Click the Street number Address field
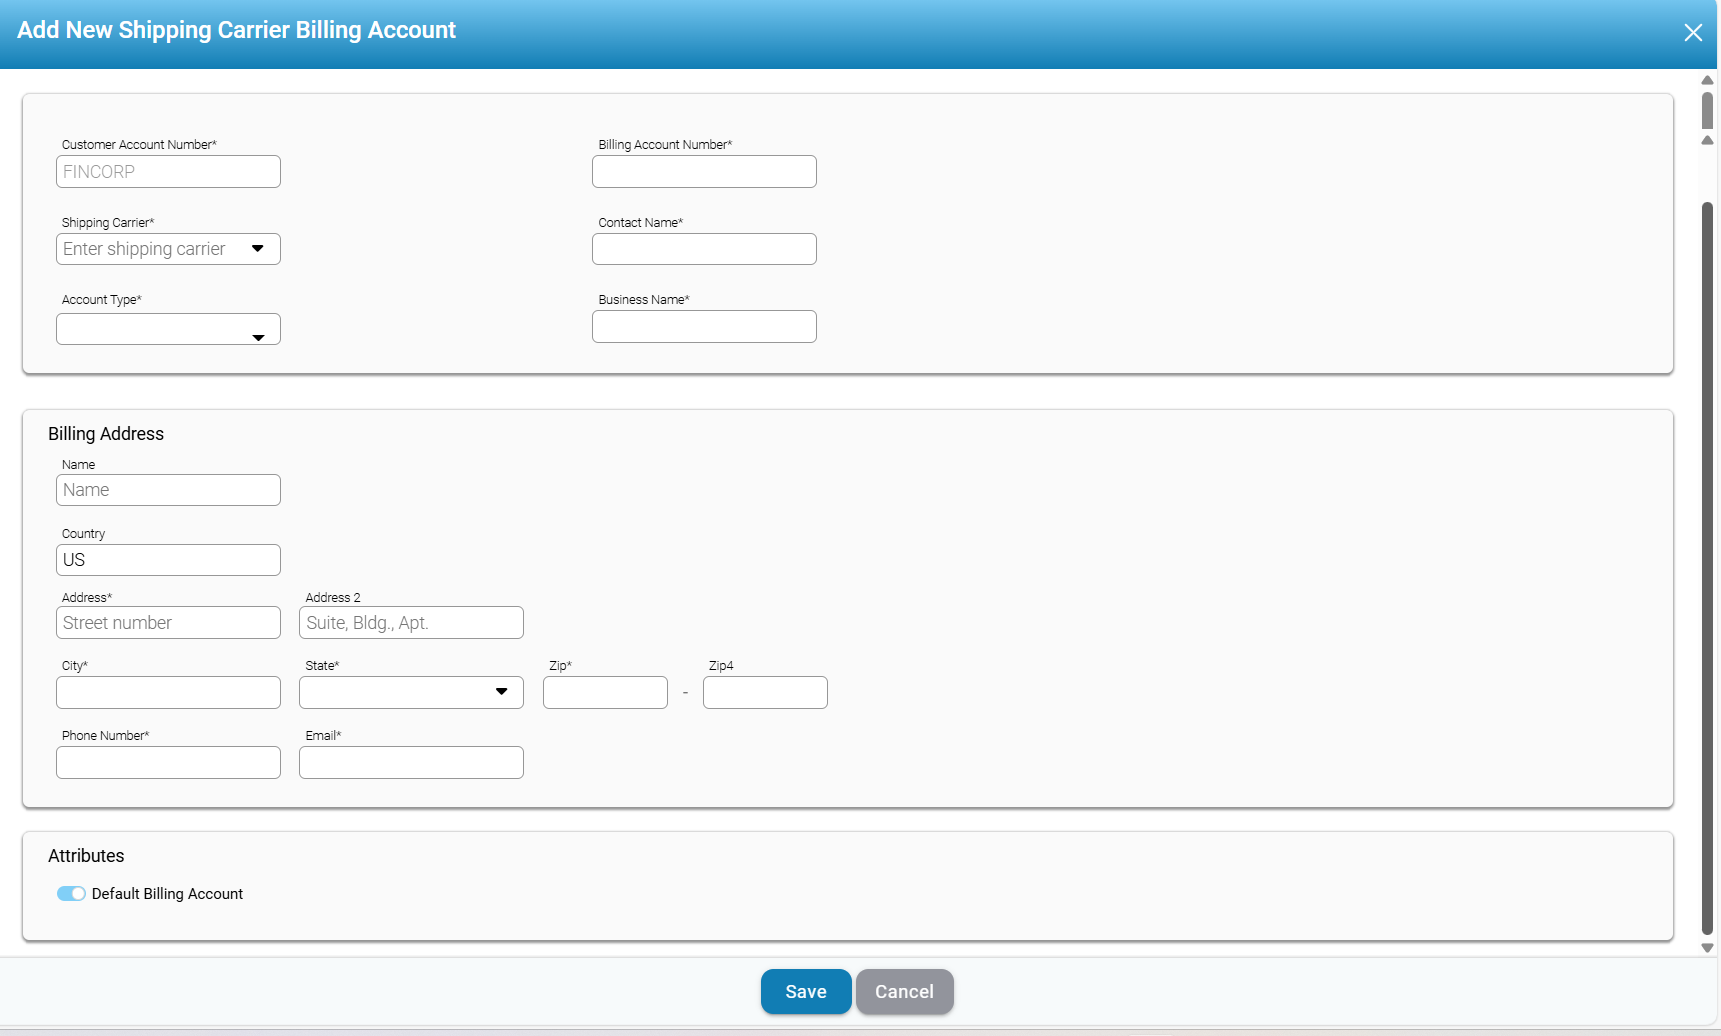 [168, 623]
